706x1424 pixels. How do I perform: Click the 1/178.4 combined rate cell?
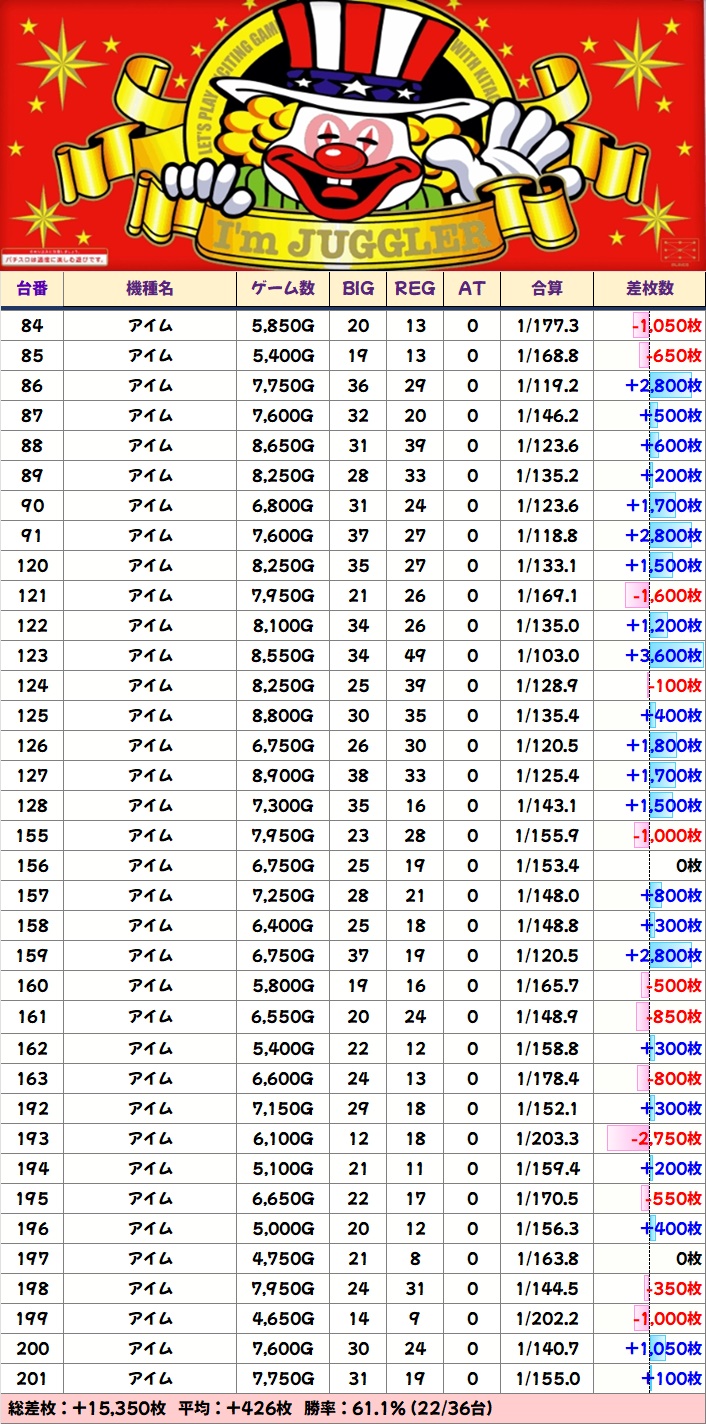pyautogui.click(x=547, y=1078)
